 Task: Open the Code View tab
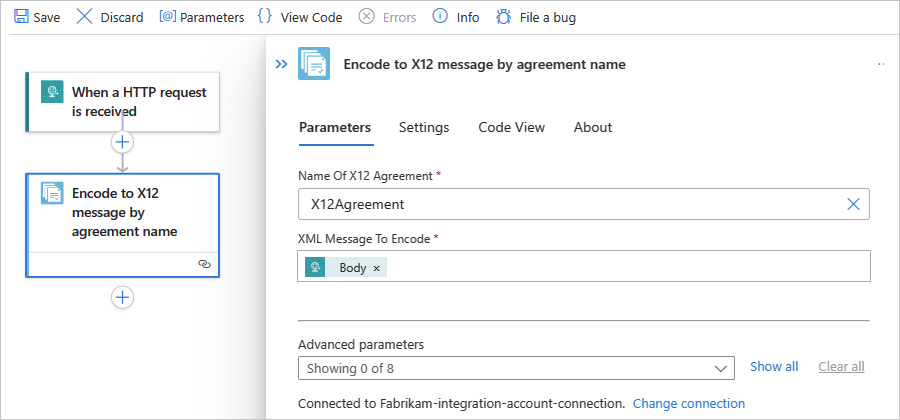pyautogui.click(x=511, y=127)
